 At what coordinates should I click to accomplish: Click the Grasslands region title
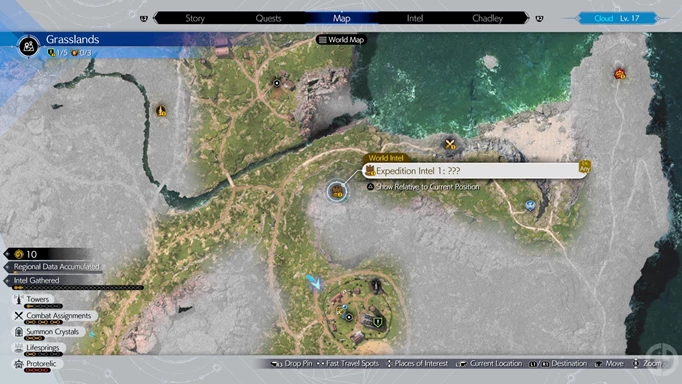pyautogui.click(x=72, y=39)
